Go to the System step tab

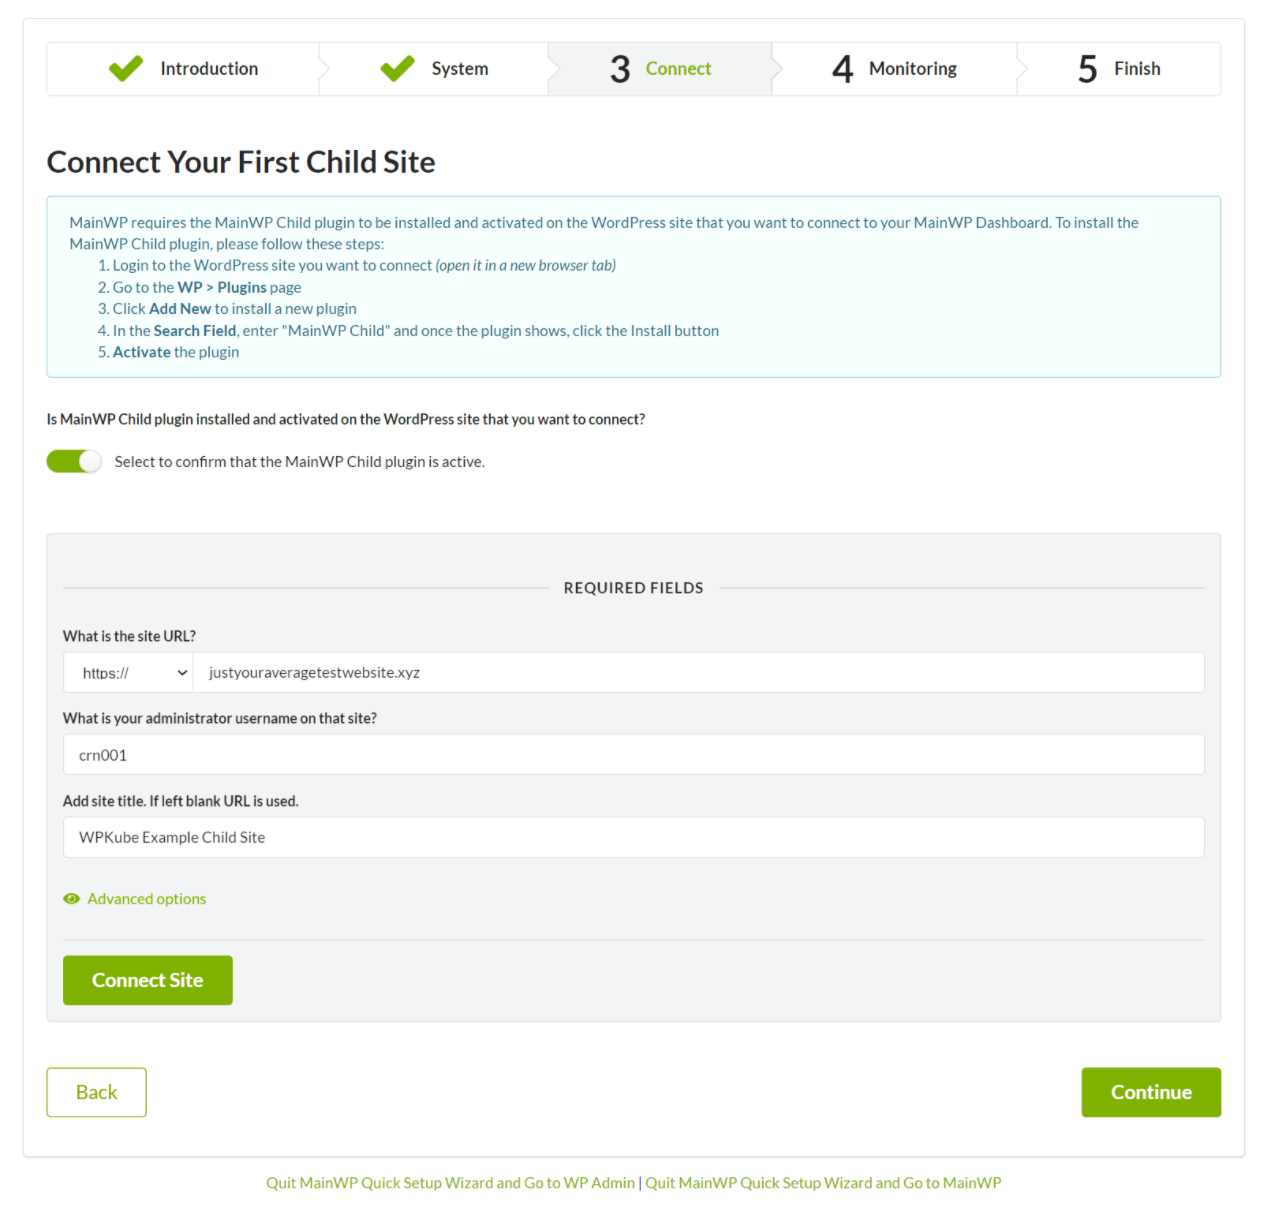point(460,69)
